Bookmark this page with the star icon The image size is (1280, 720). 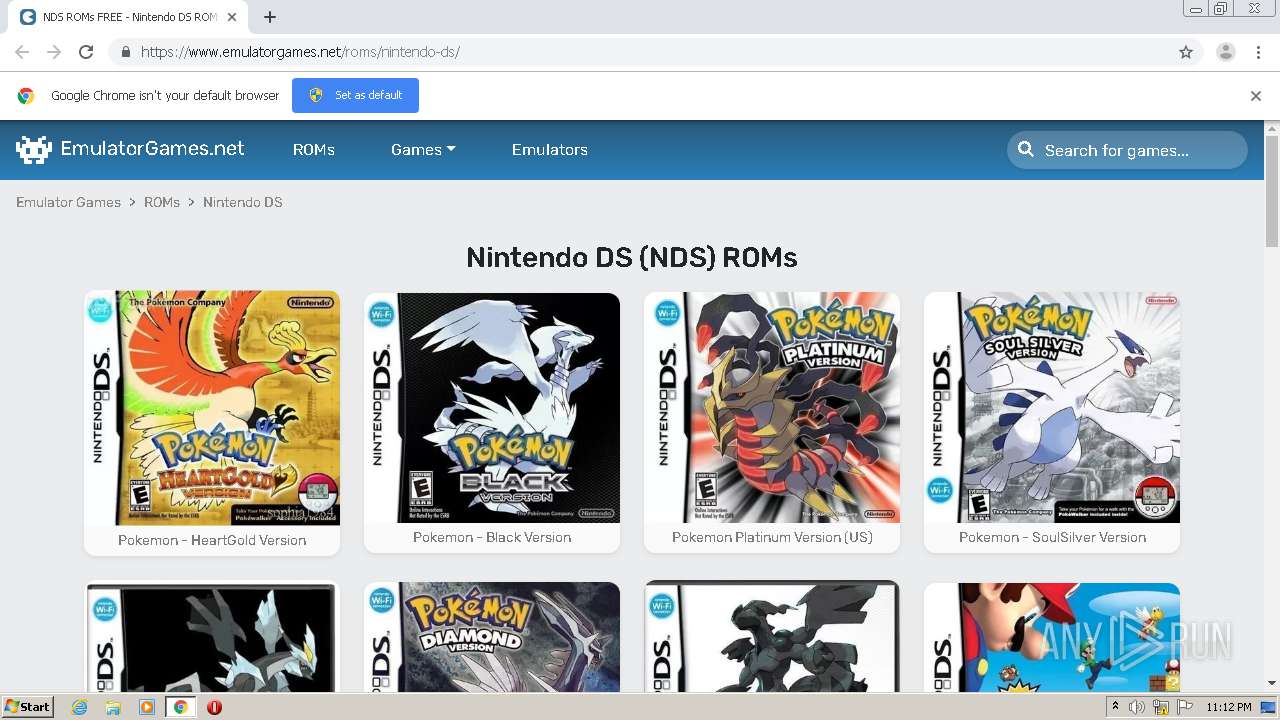pos(1186,52)
